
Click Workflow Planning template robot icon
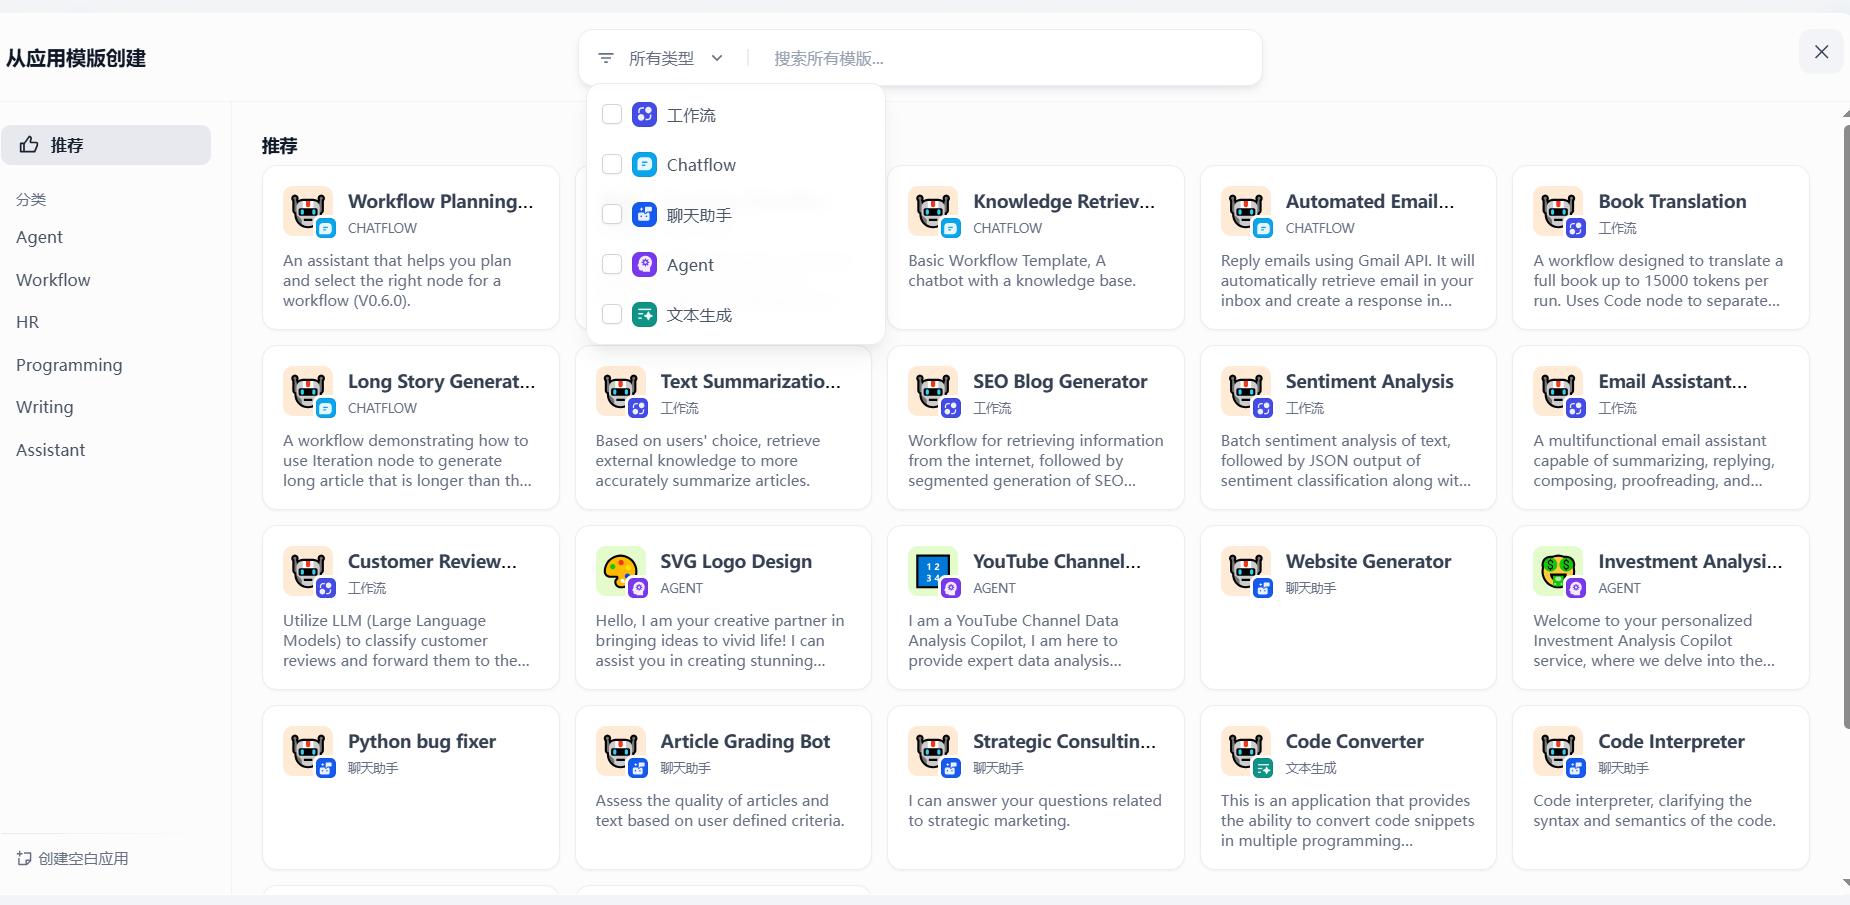pos(308,211)
